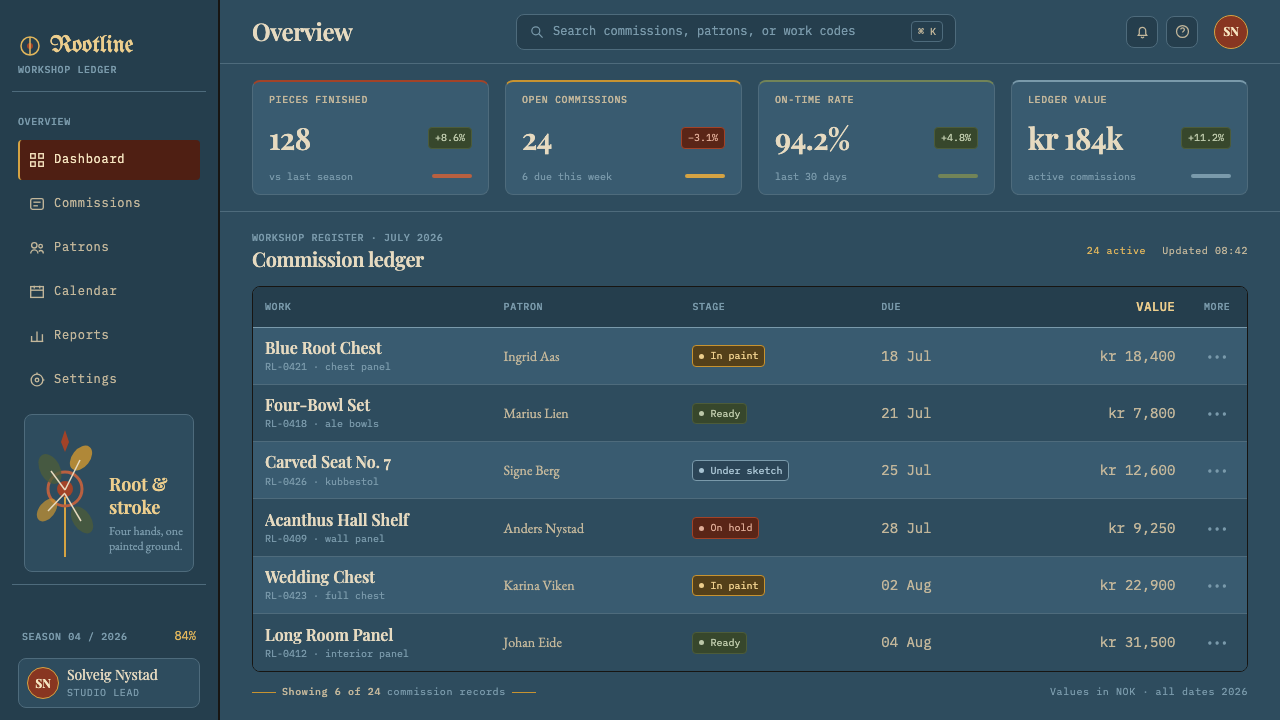Click the In paint badge for Wedding Chest
The height and width of the screenshot is (720, 1280).
pos(728,586)
